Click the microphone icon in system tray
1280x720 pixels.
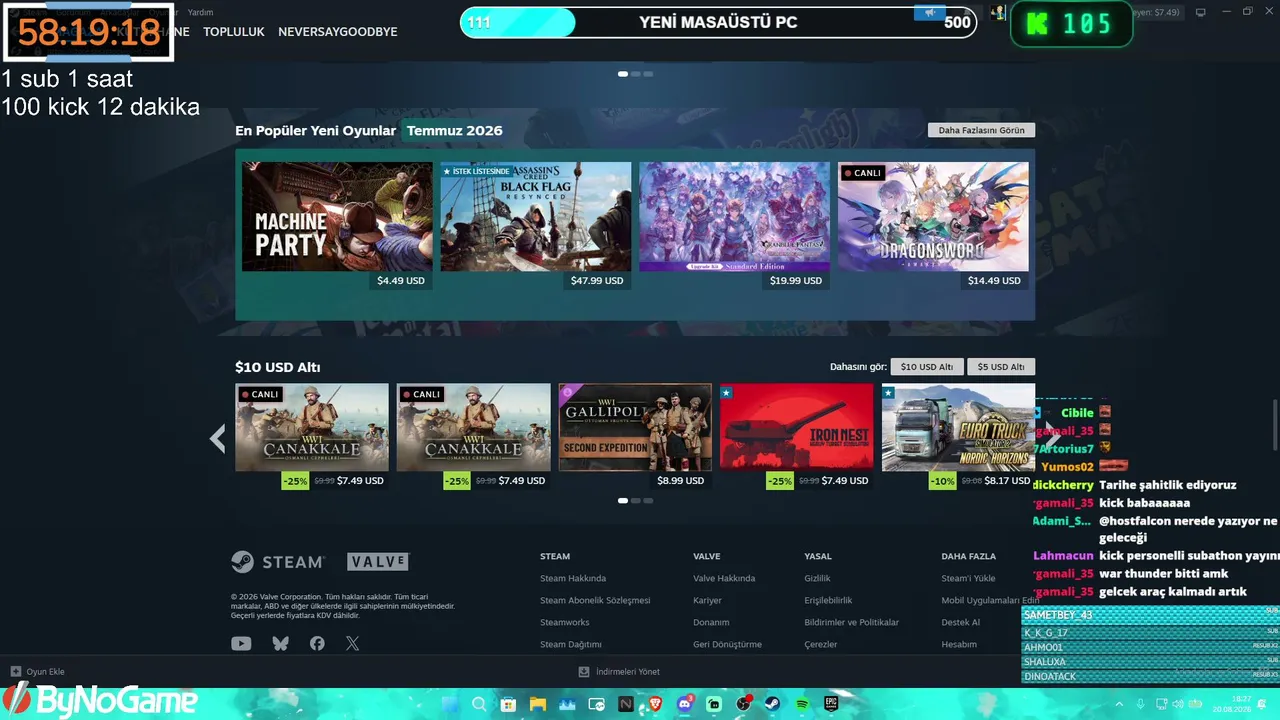pyautogui.click(x=1142, y=704)
